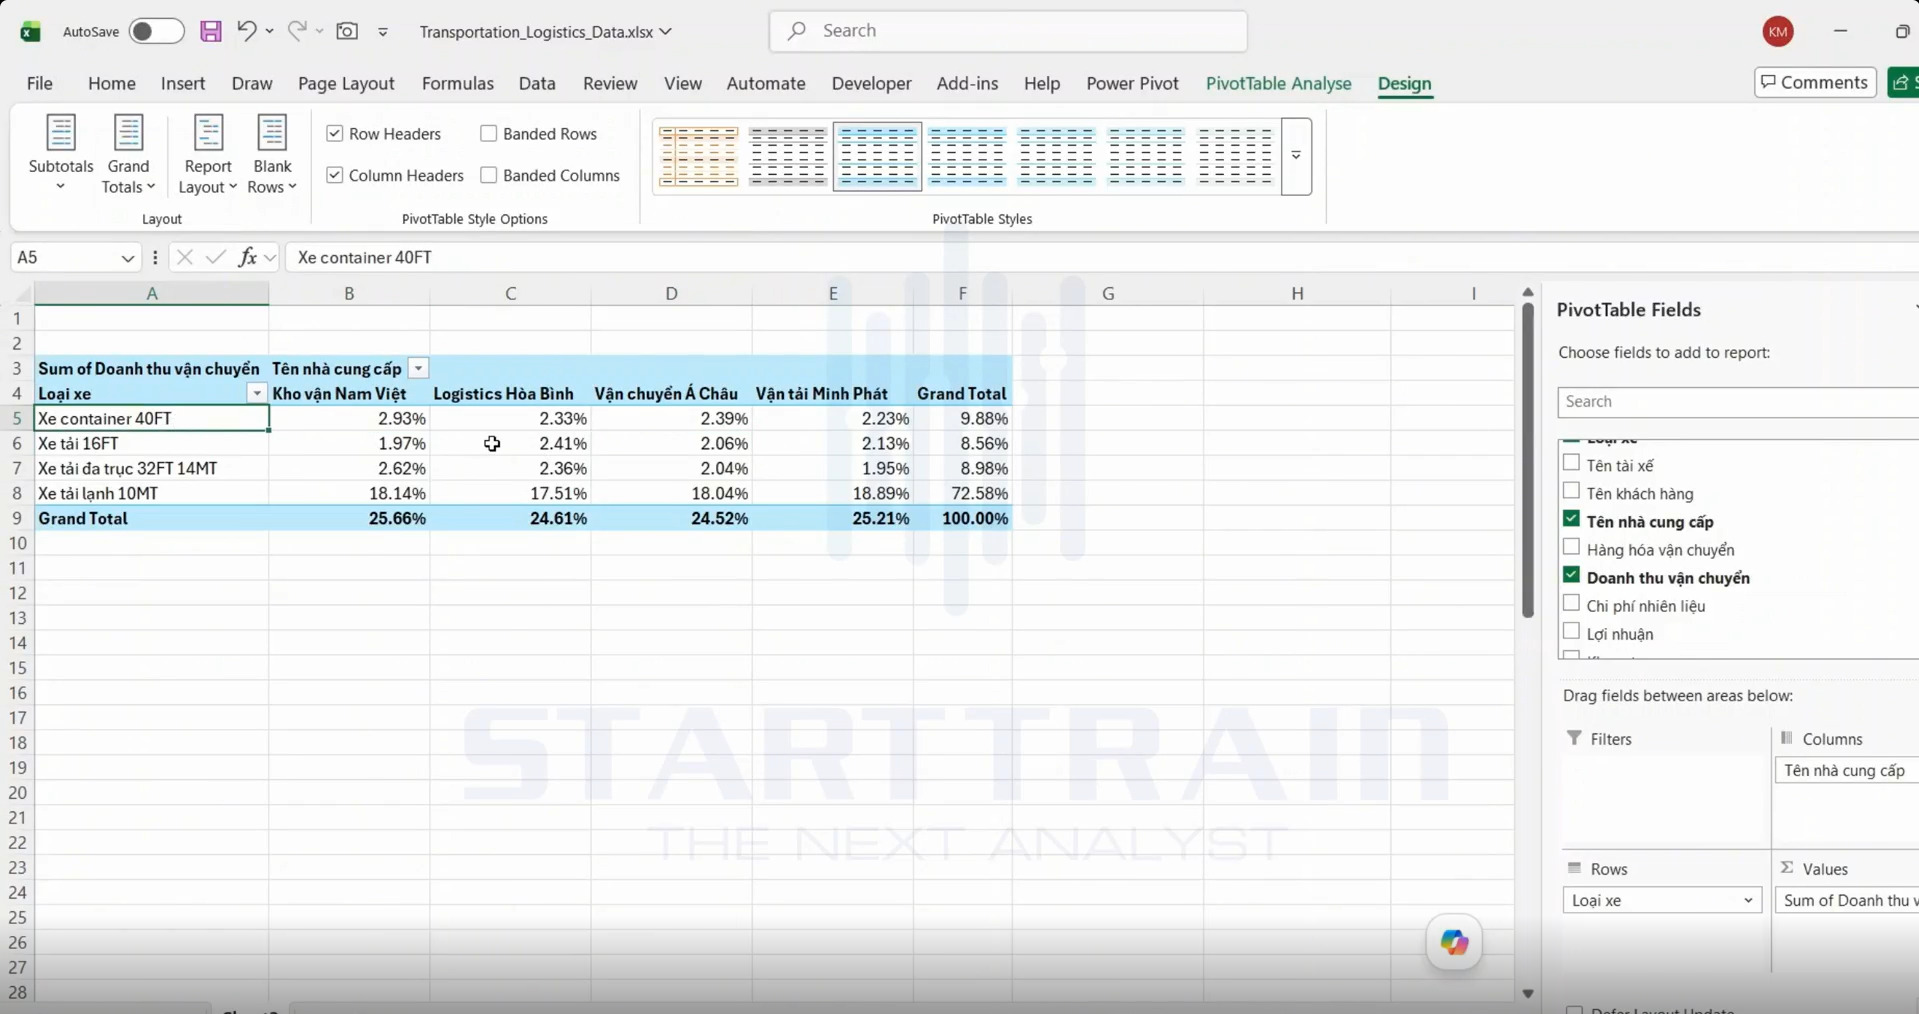Open the Undo history dropdown arrow
This screenshot has height=1014, width=1919.
pyautogui.click(x=270, y=31)
